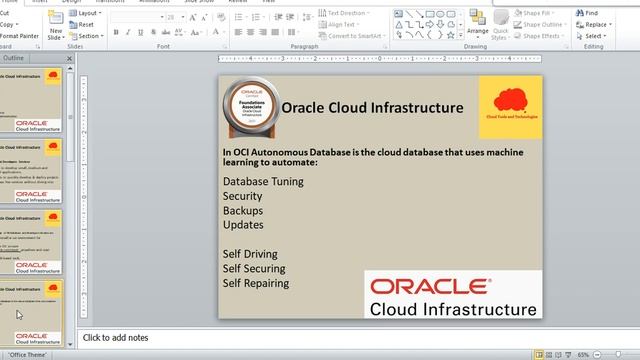Image resolution: width=640 pixels, height=360 pixels.
Task: Open line spacing options
Action: coord(308,17)
